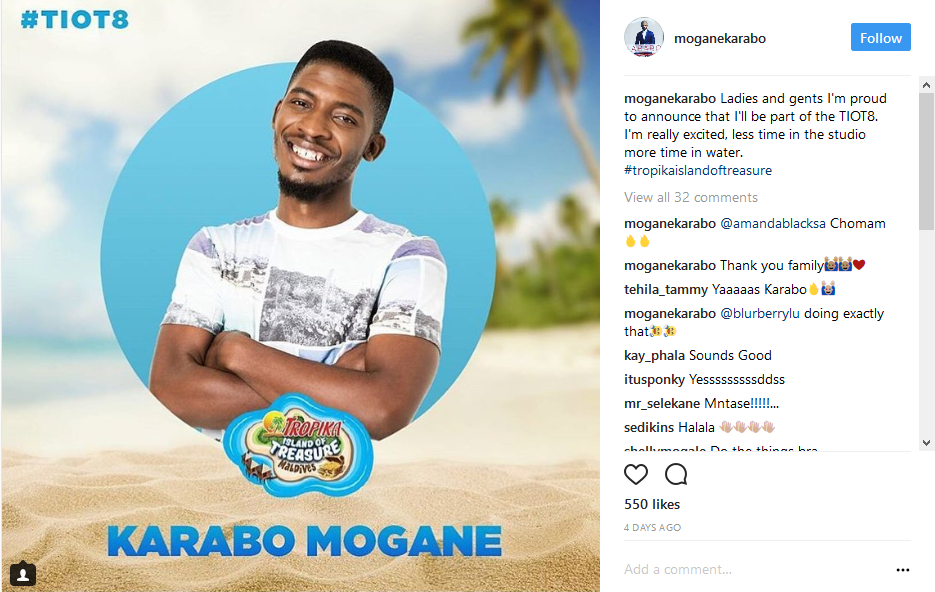
Task: Click the Karabo Mogane post image
Action: pos(301,296)
